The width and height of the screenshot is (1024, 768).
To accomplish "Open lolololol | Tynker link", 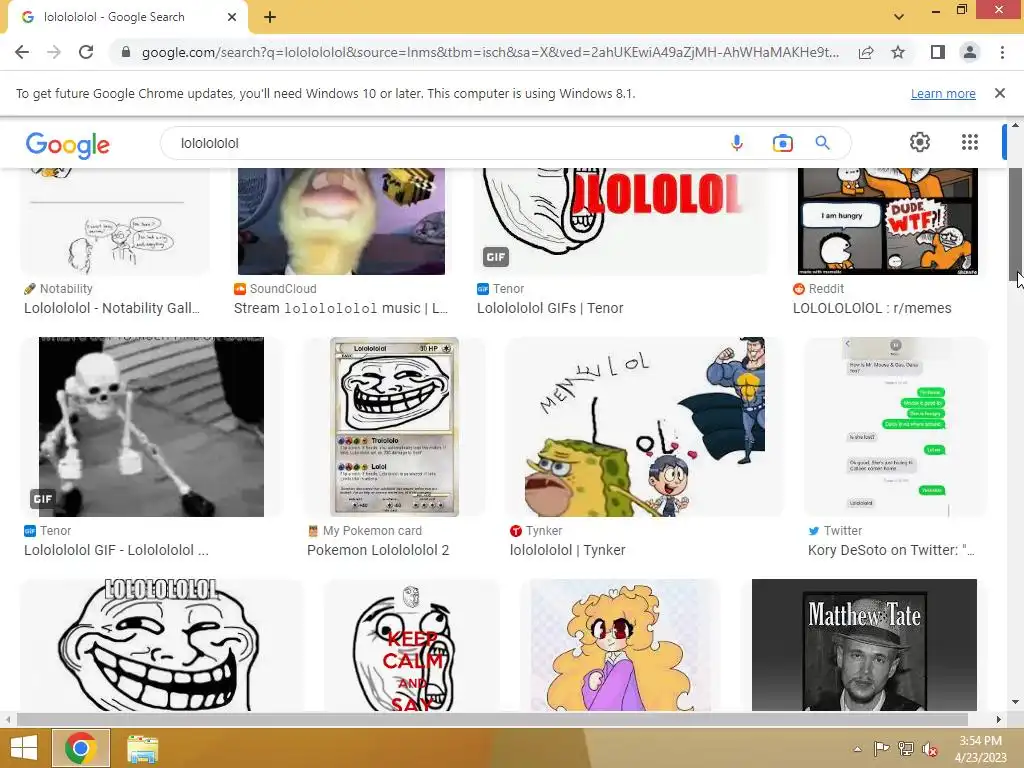I will pyautogui.click(x=568, y=550).
